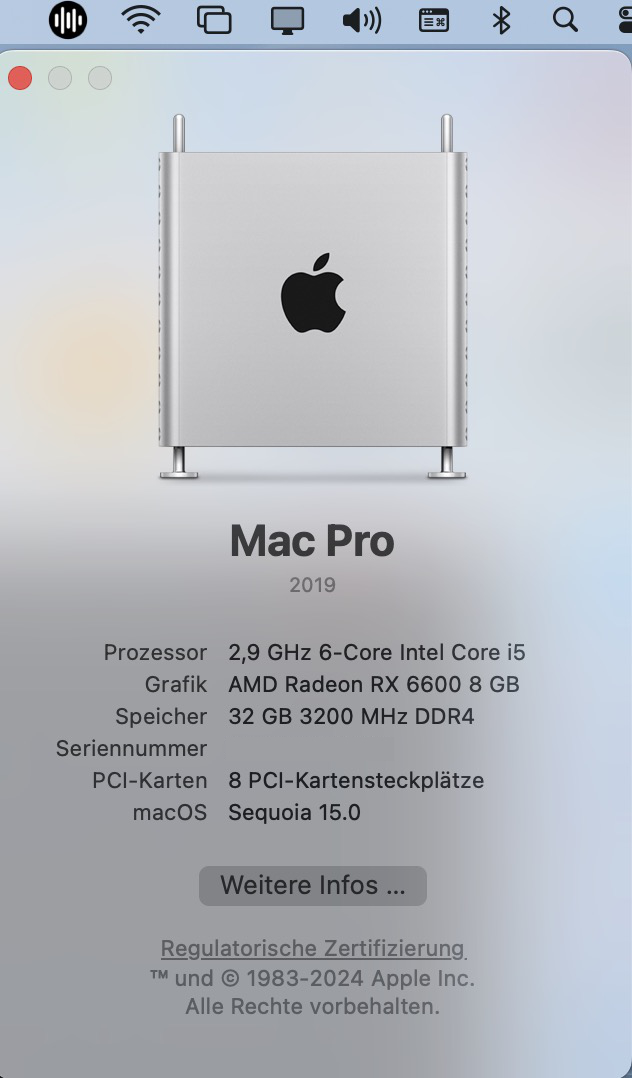The image size is (632, 1078).
Task: Click the empty Seriennummer value field
Action: tap(377, 748)
